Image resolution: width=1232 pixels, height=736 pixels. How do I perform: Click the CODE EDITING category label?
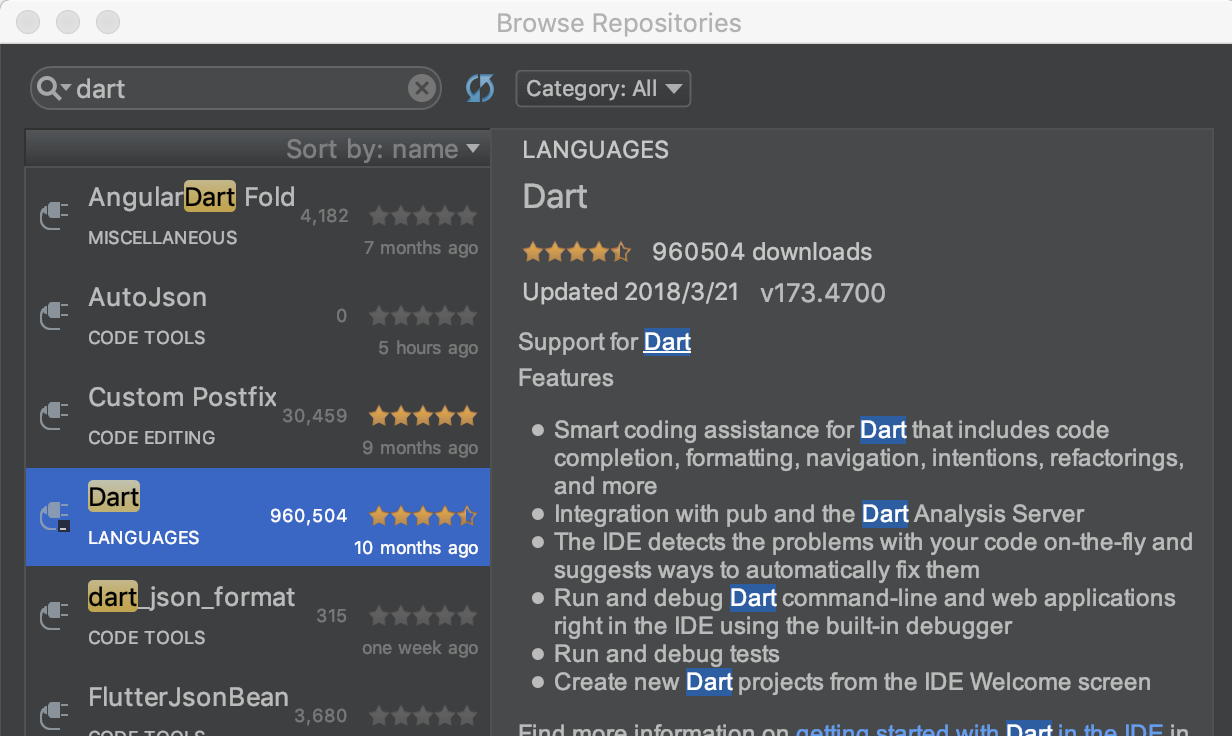click(x=152, y=438)
